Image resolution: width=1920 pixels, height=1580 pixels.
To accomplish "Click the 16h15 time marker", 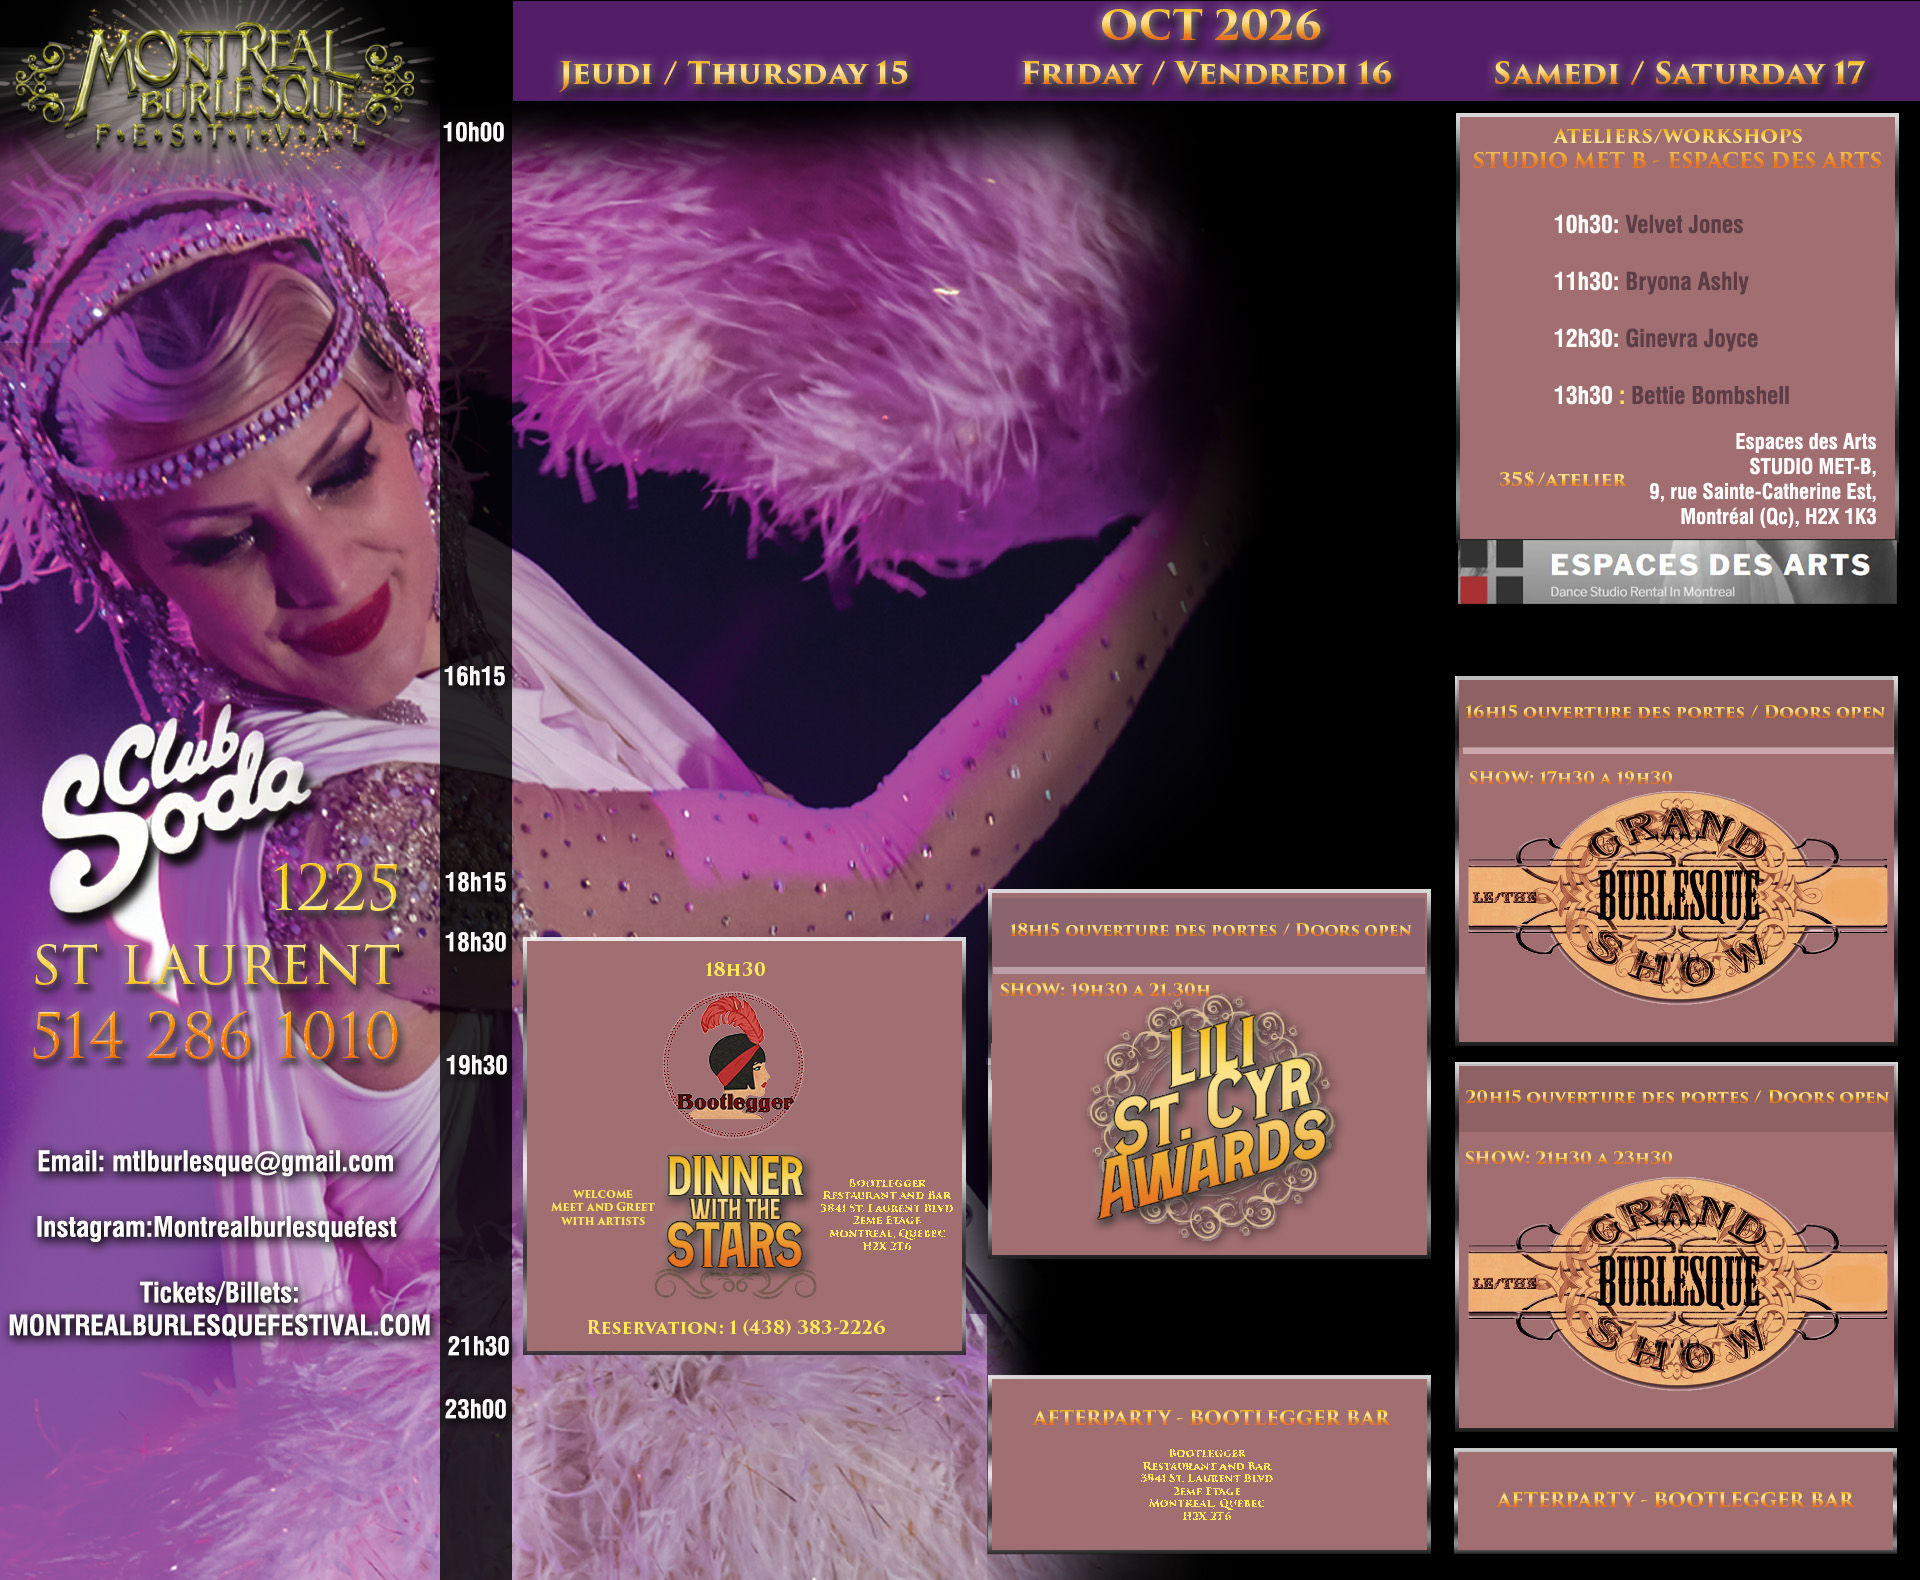I will pos(475,677).
